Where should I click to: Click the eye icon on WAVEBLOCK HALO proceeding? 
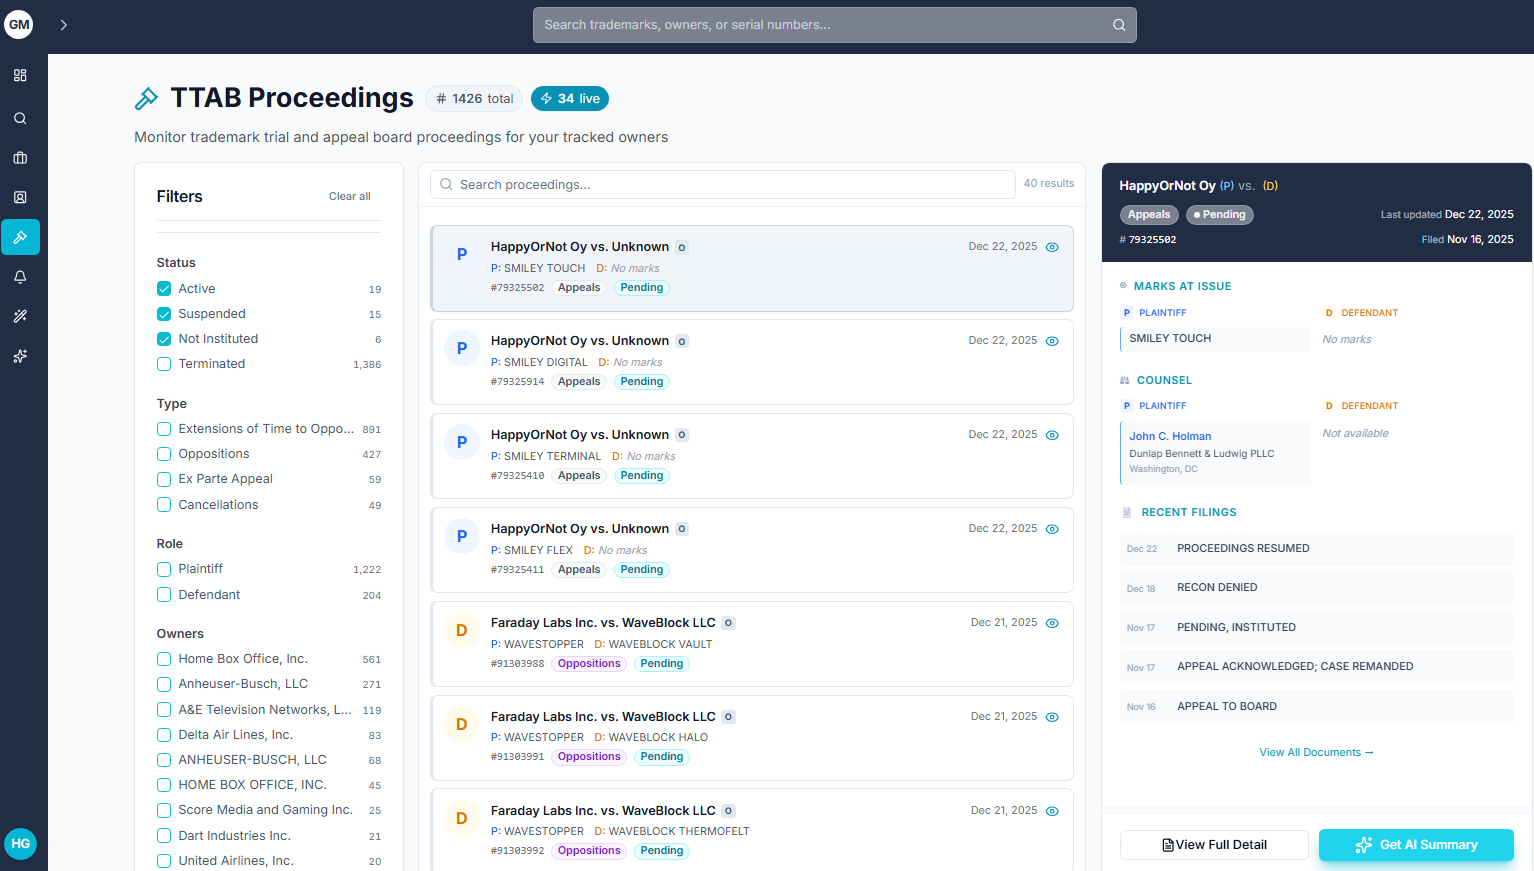coord(1052,717)
